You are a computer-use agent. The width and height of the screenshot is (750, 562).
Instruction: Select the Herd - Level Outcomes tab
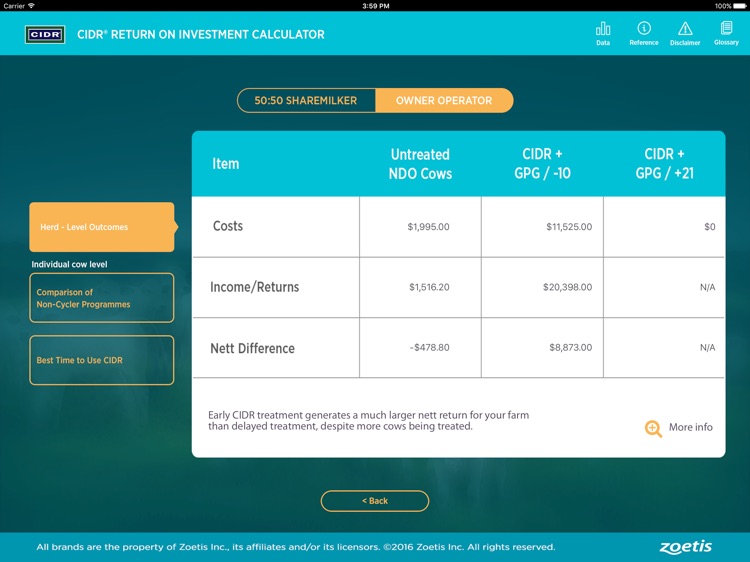tap(102, 227)
